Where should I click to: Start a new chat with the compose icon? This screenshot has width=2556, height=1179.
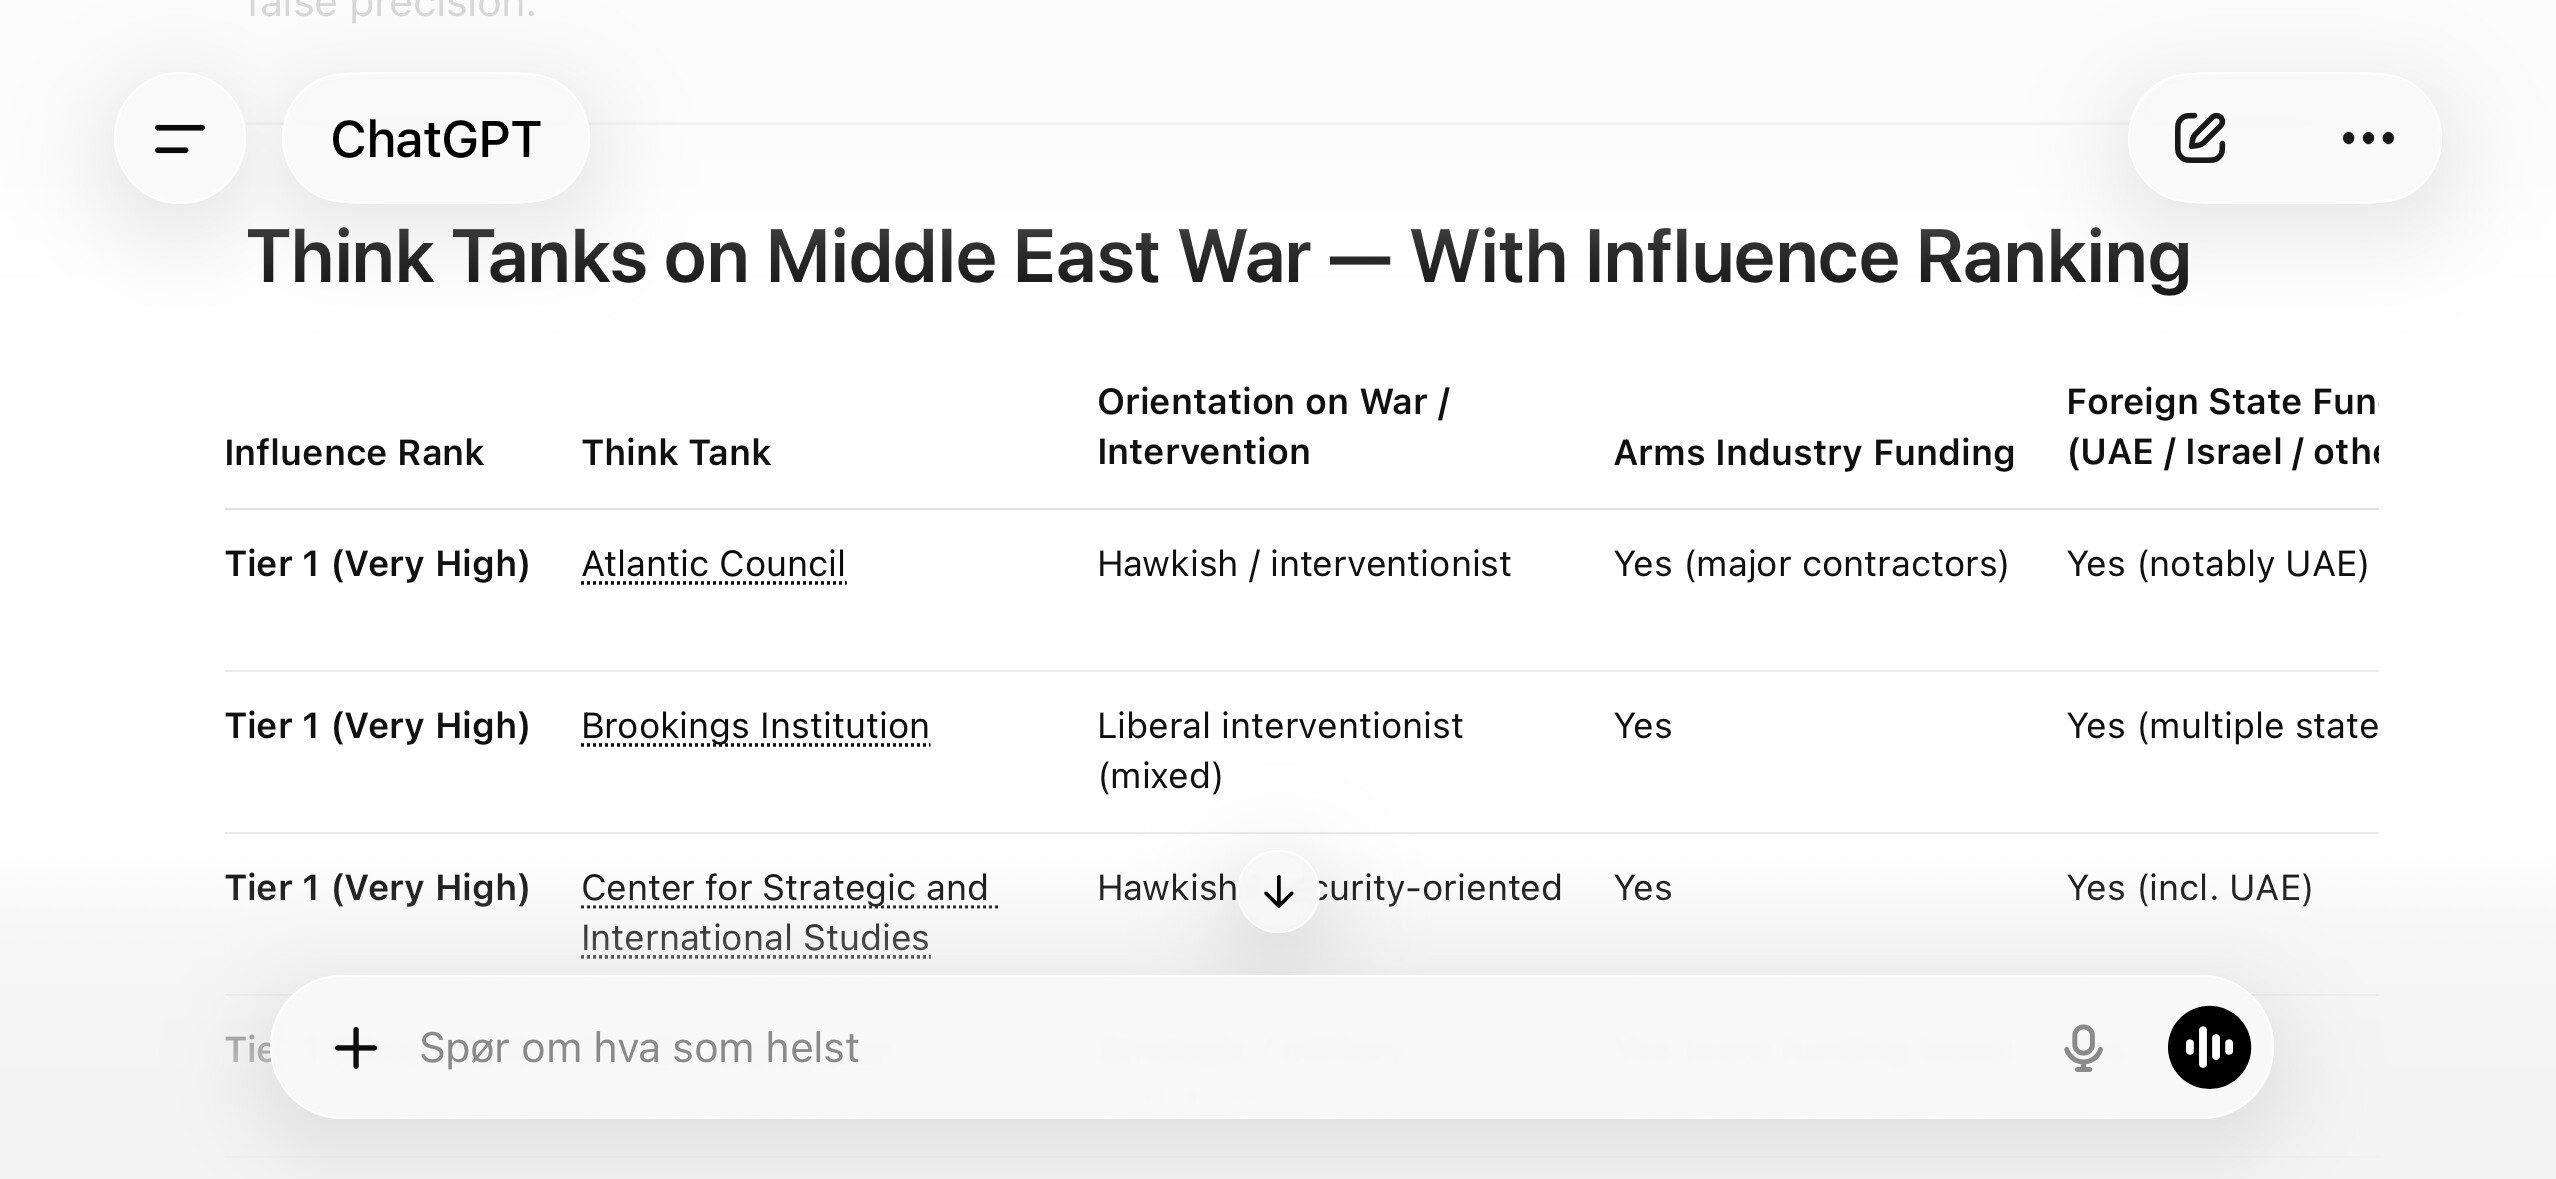2200,138
